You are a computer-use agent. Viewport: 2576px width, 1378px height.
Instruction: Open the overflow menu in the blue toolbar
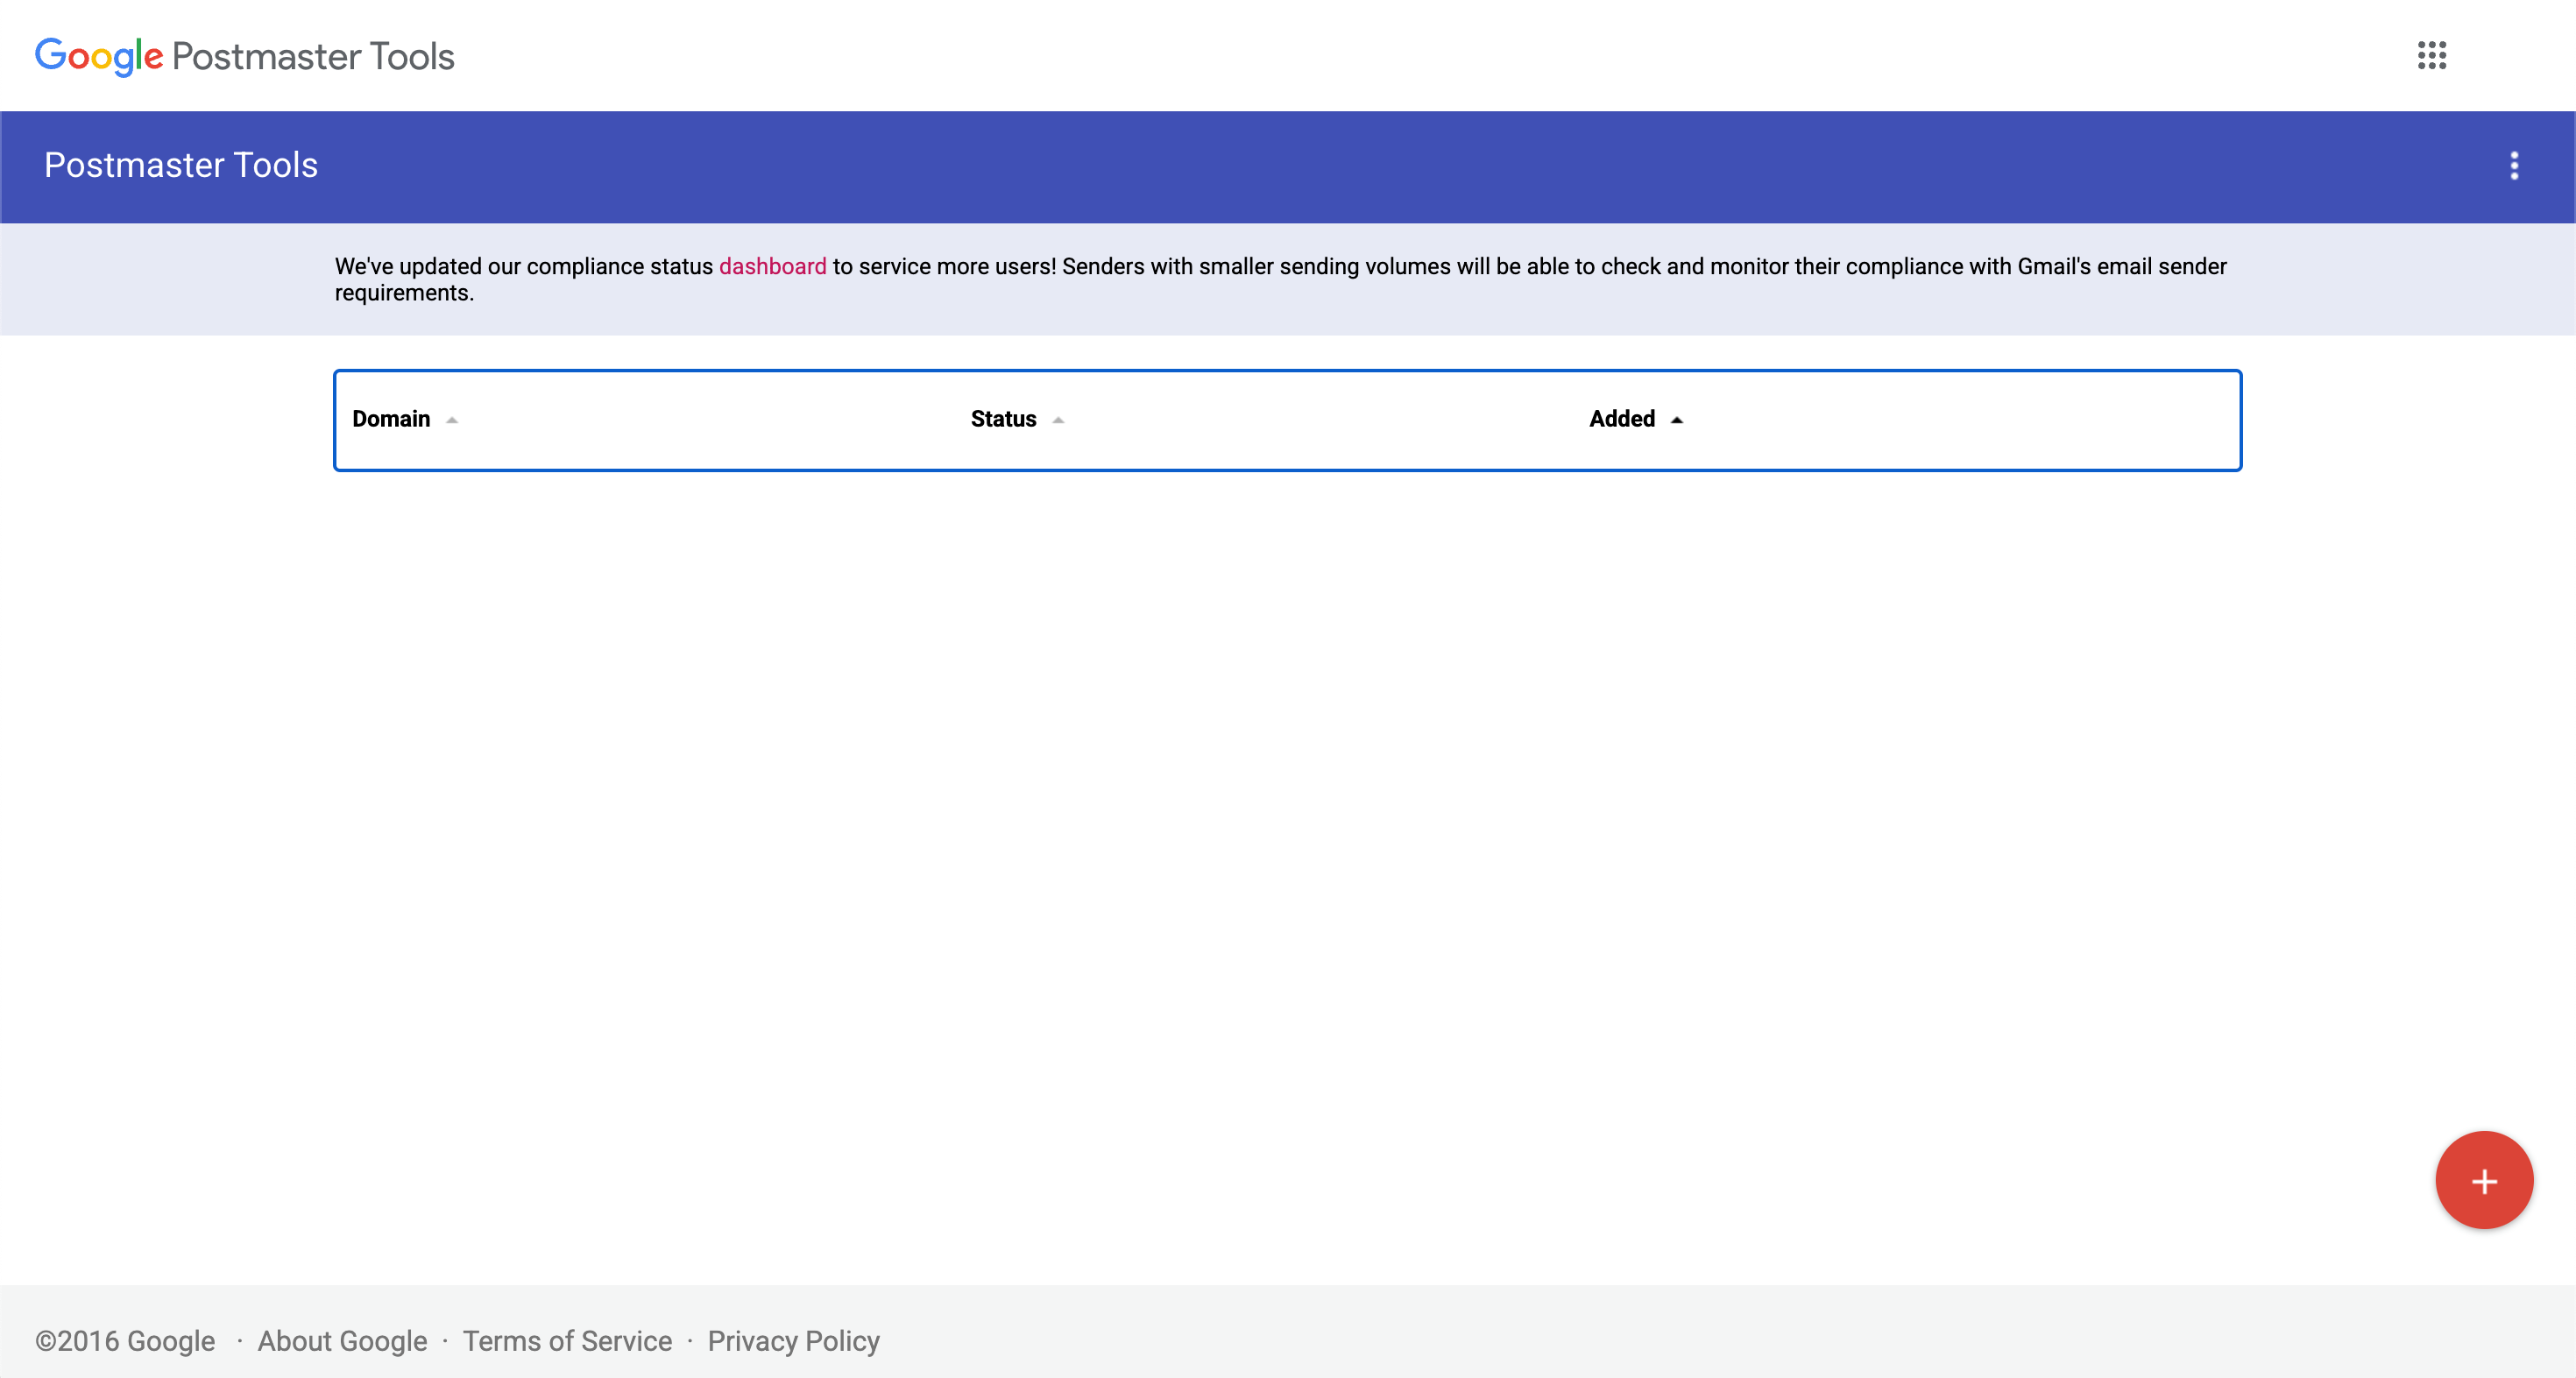tap(2516, 167)
